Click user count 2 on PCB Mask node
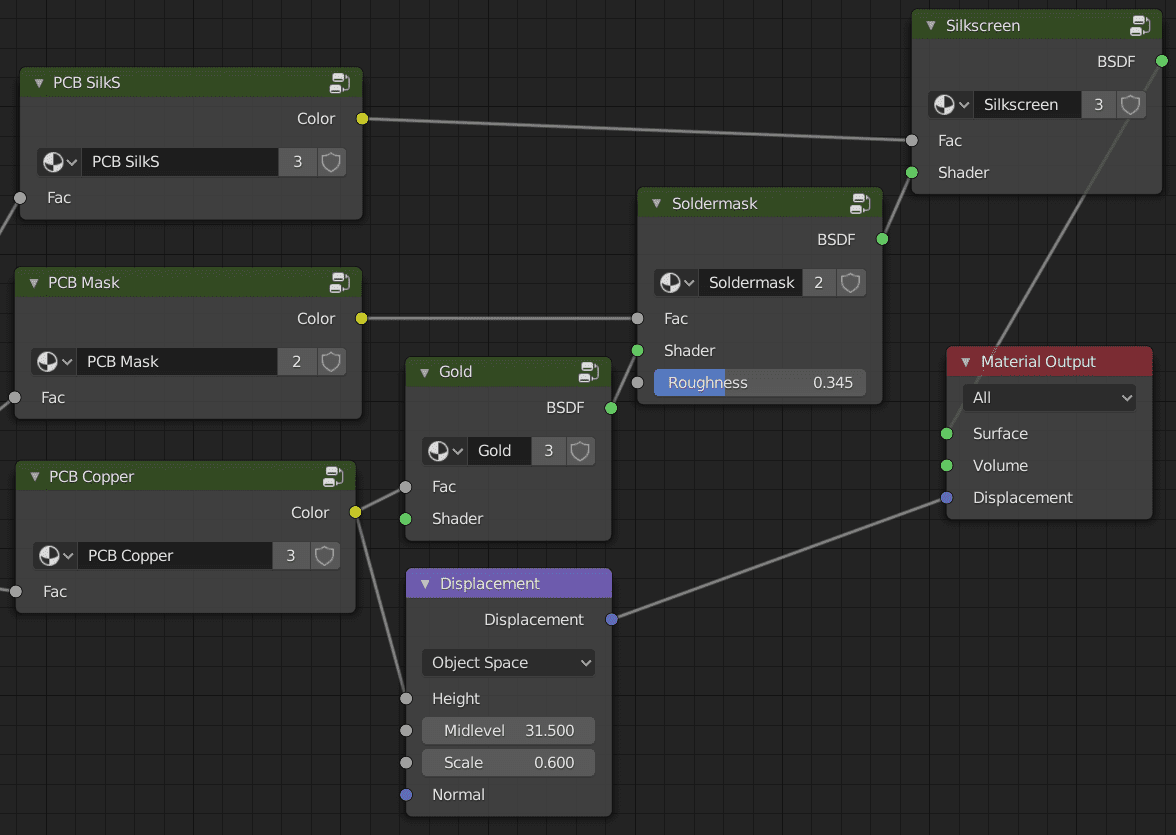This screenshot has height=835, width=1176. coord(297,362)
